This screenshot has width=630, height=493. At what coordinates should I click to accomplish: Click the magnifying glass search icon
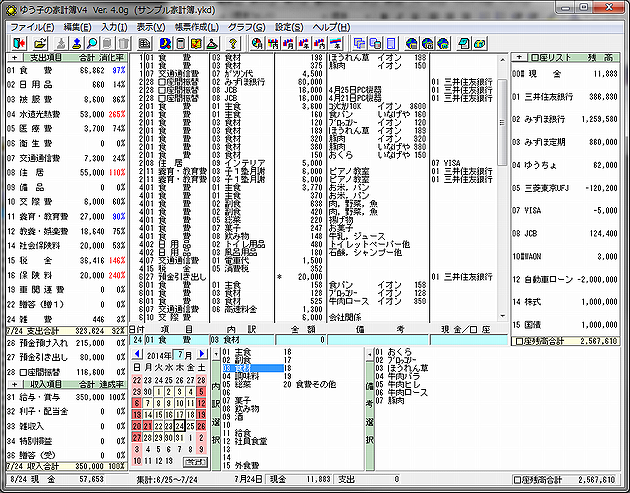tap(91, 44)
